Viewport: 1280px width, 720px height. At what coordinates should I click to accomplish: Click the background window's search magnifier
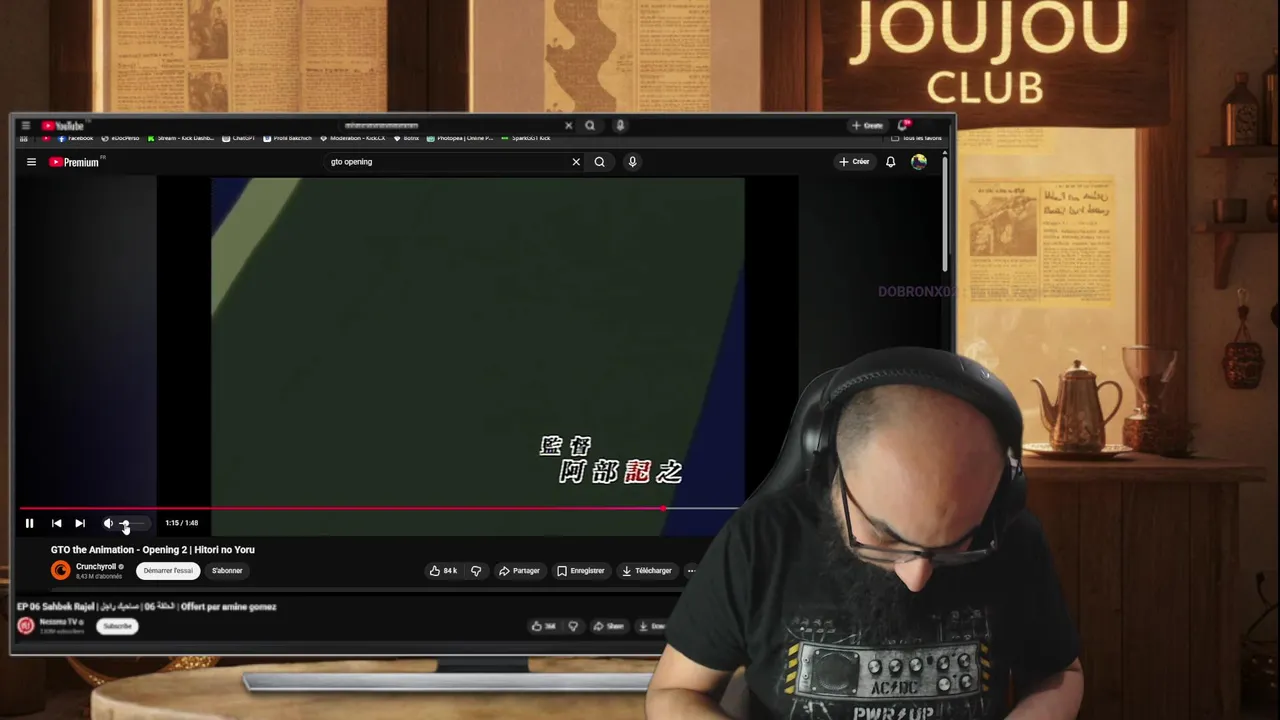coord(590,126)
